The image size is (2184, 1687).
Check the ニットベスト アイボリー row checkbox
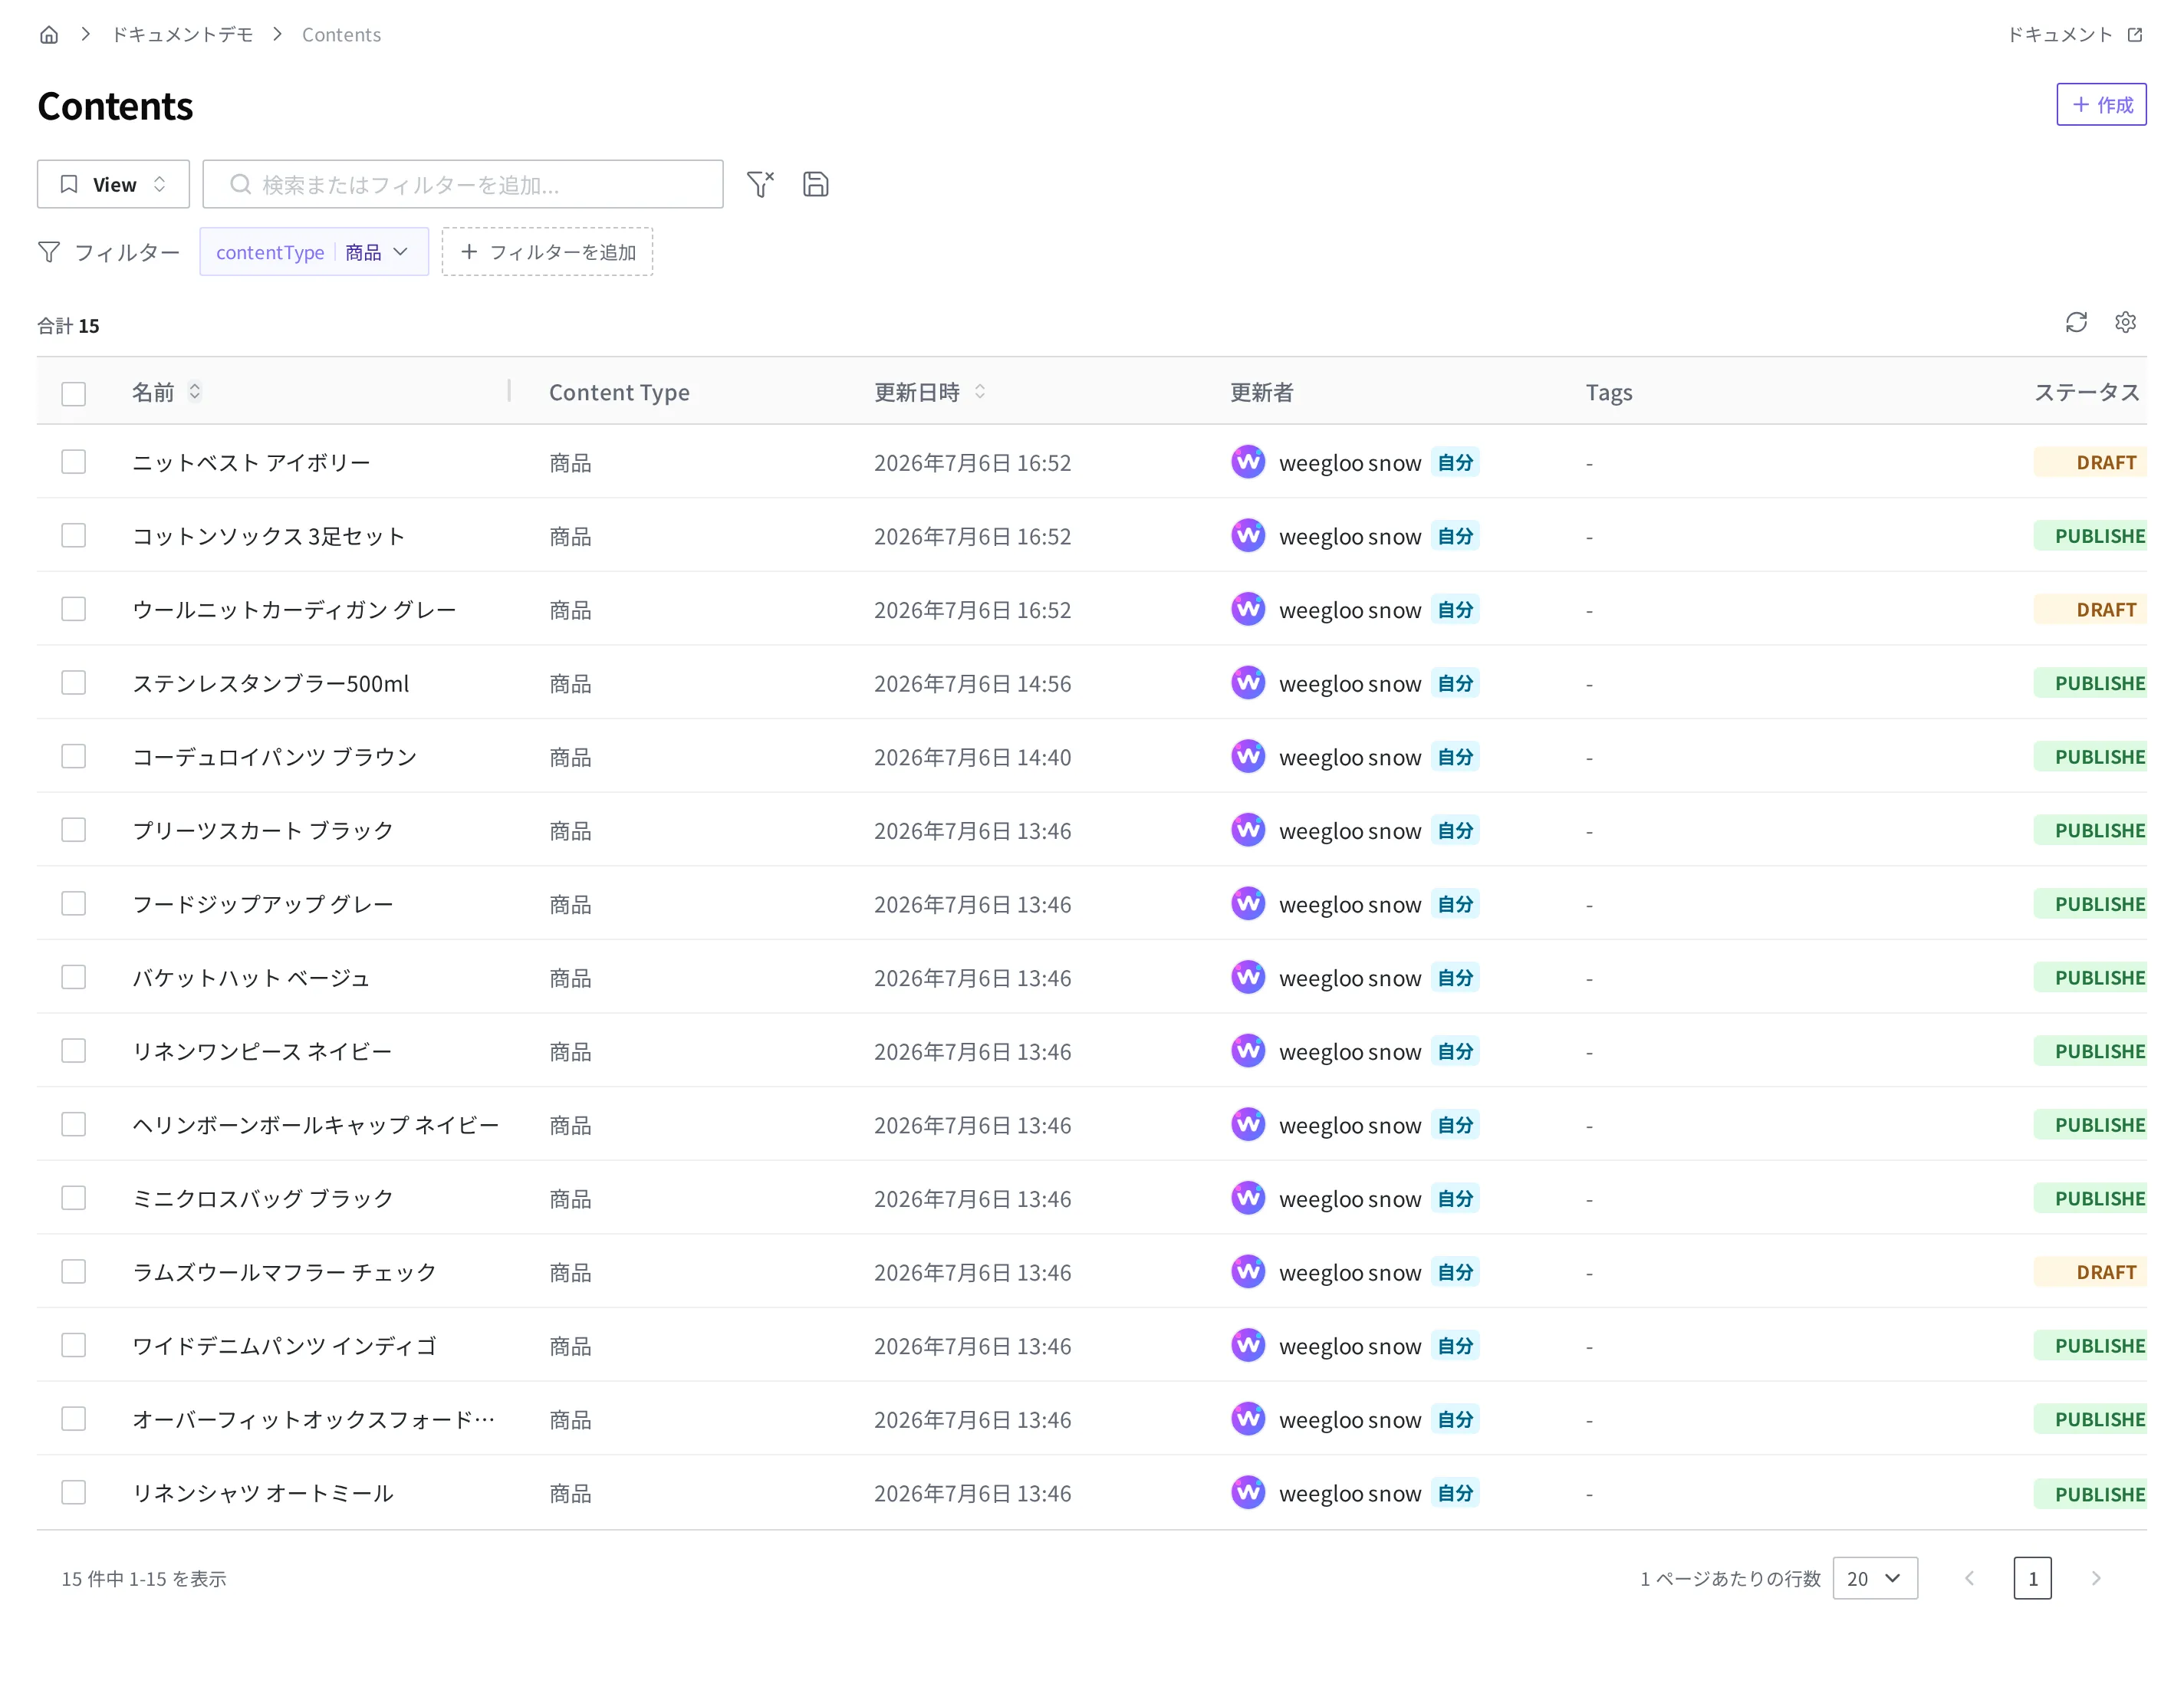tap(73, 462)
